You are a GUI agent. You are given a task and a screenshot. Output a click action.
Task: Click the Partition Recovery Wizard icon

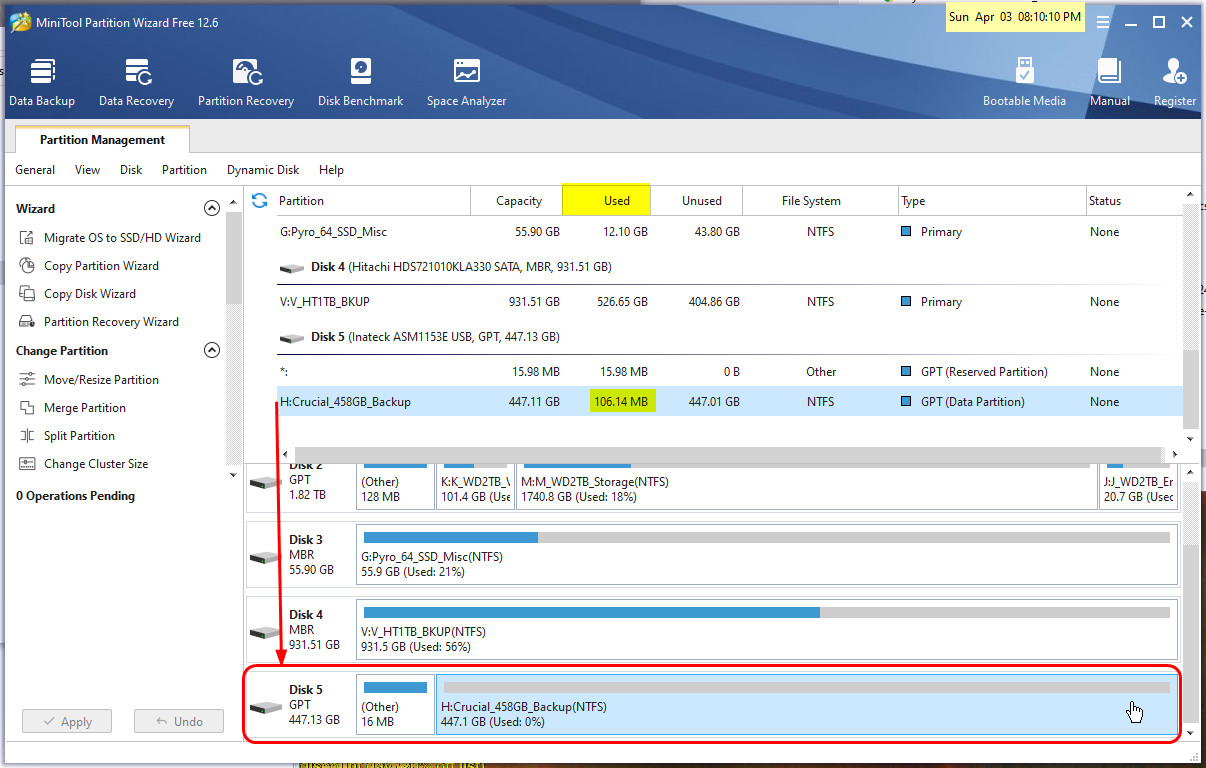26,322
